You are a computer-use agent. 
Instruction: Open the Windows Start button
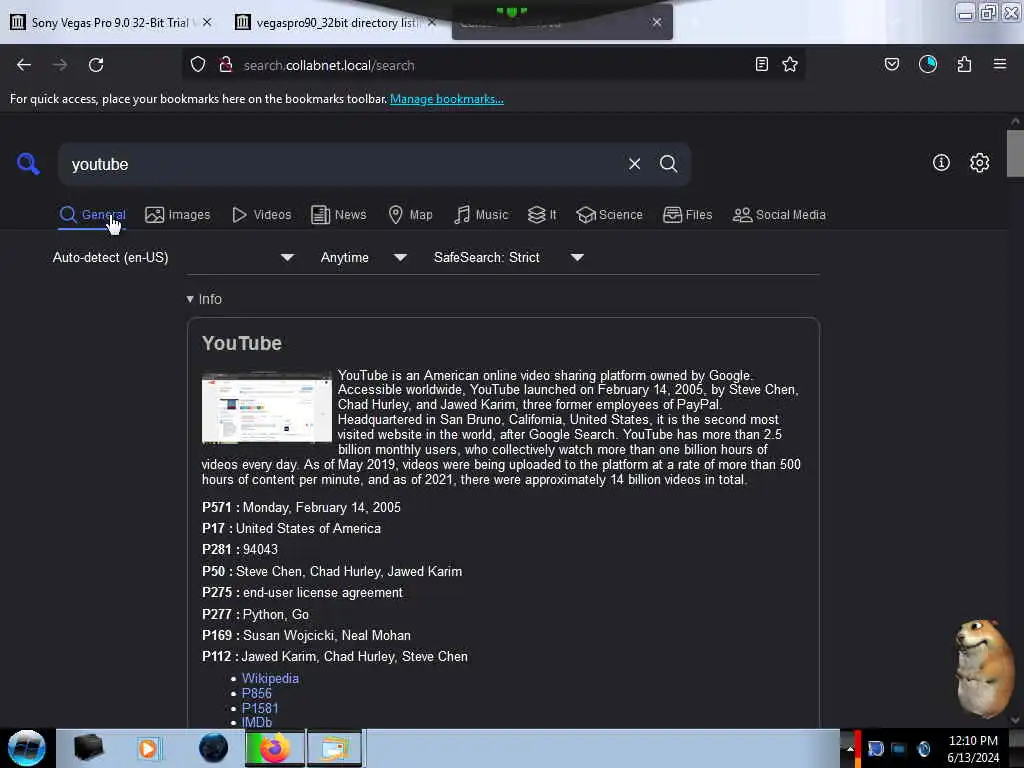pyautogui.click(x=27, y=748)
